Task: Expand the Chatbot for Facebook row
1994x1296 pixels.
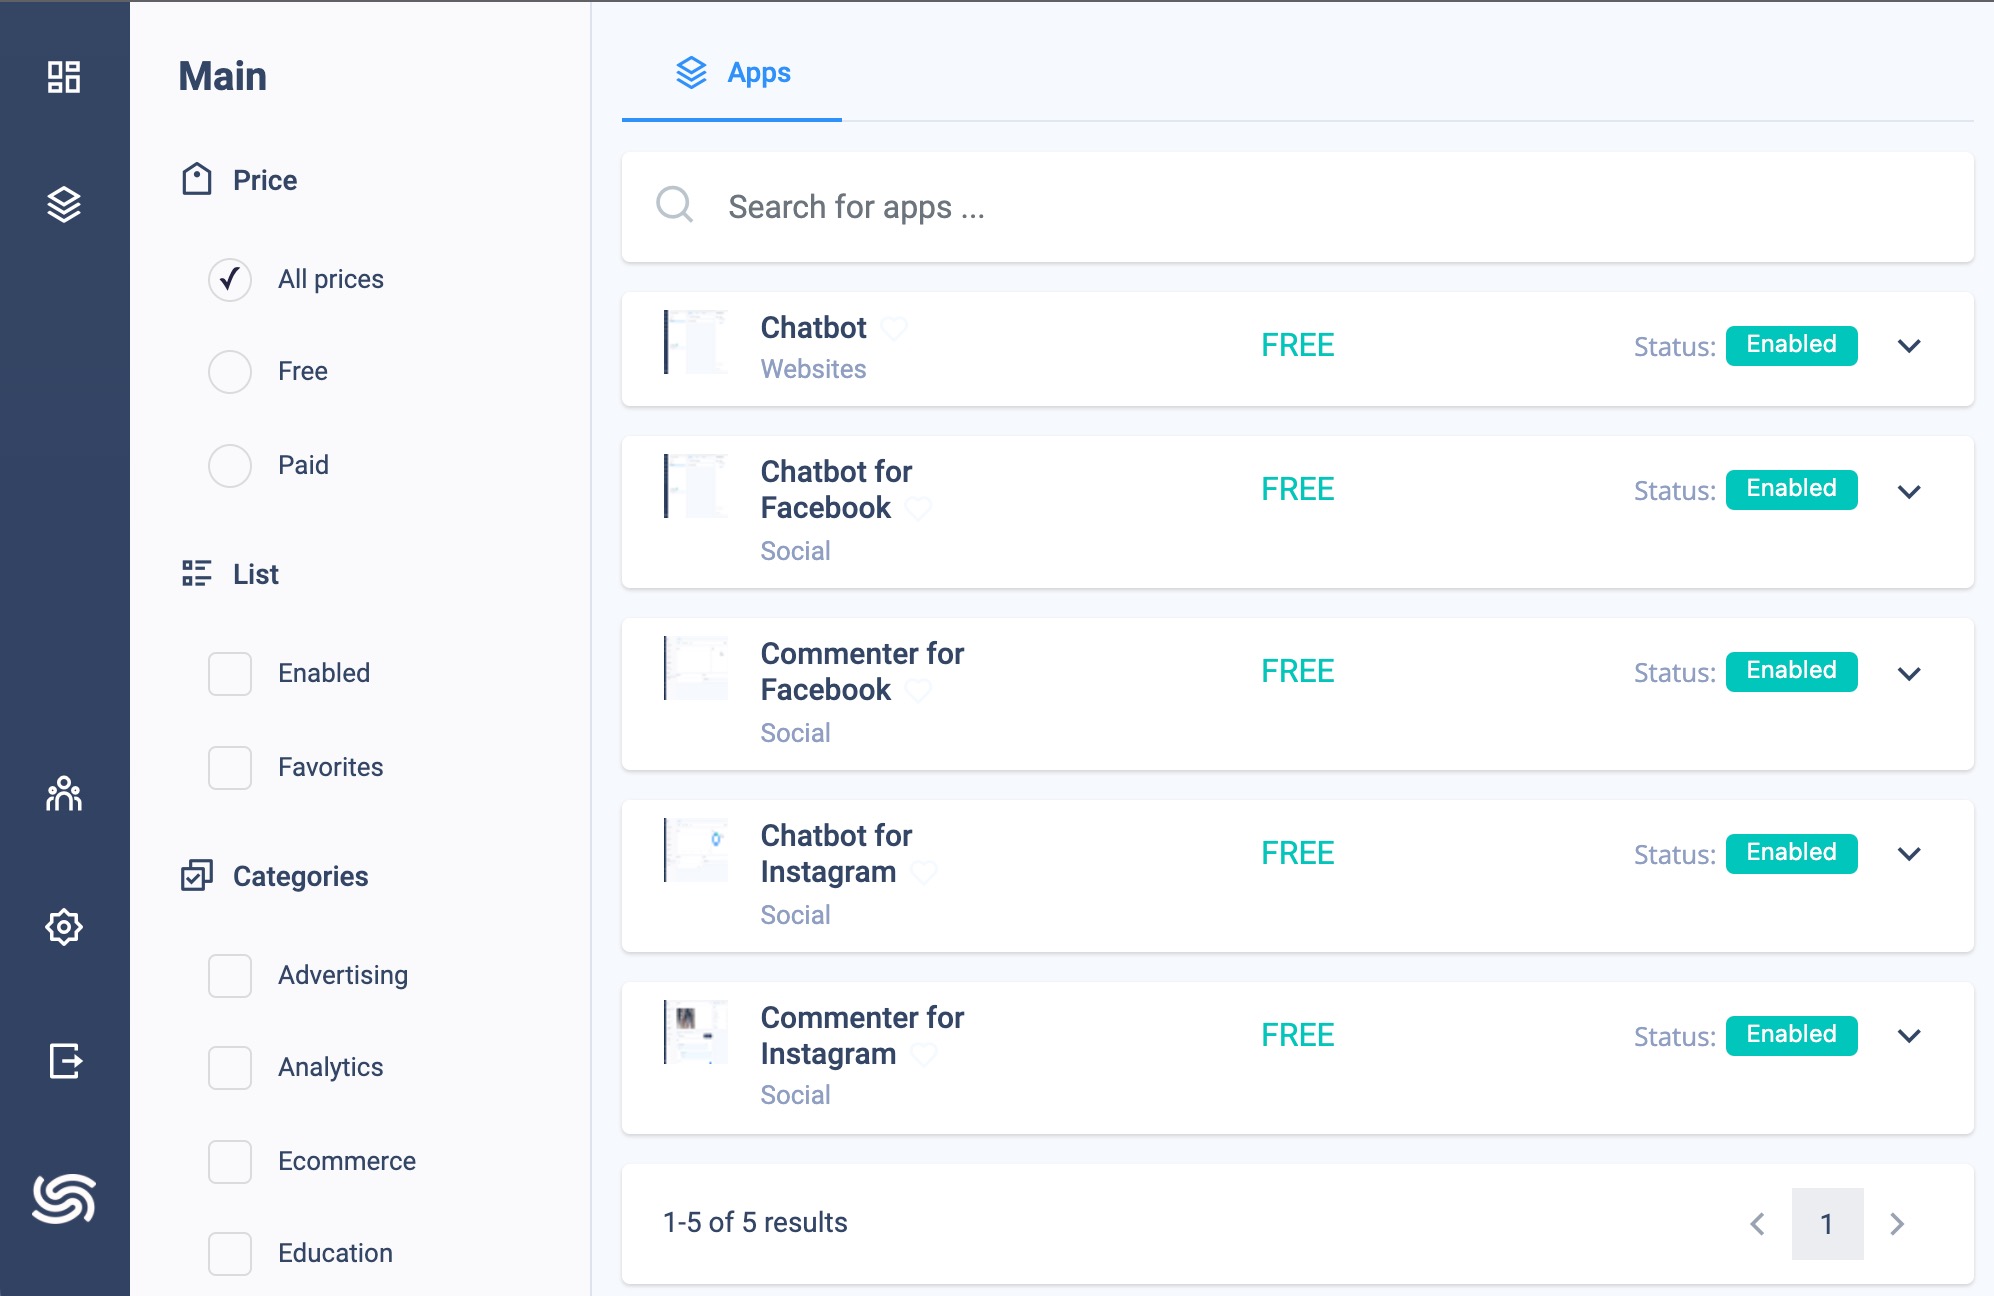Action: pos(1909,491)
